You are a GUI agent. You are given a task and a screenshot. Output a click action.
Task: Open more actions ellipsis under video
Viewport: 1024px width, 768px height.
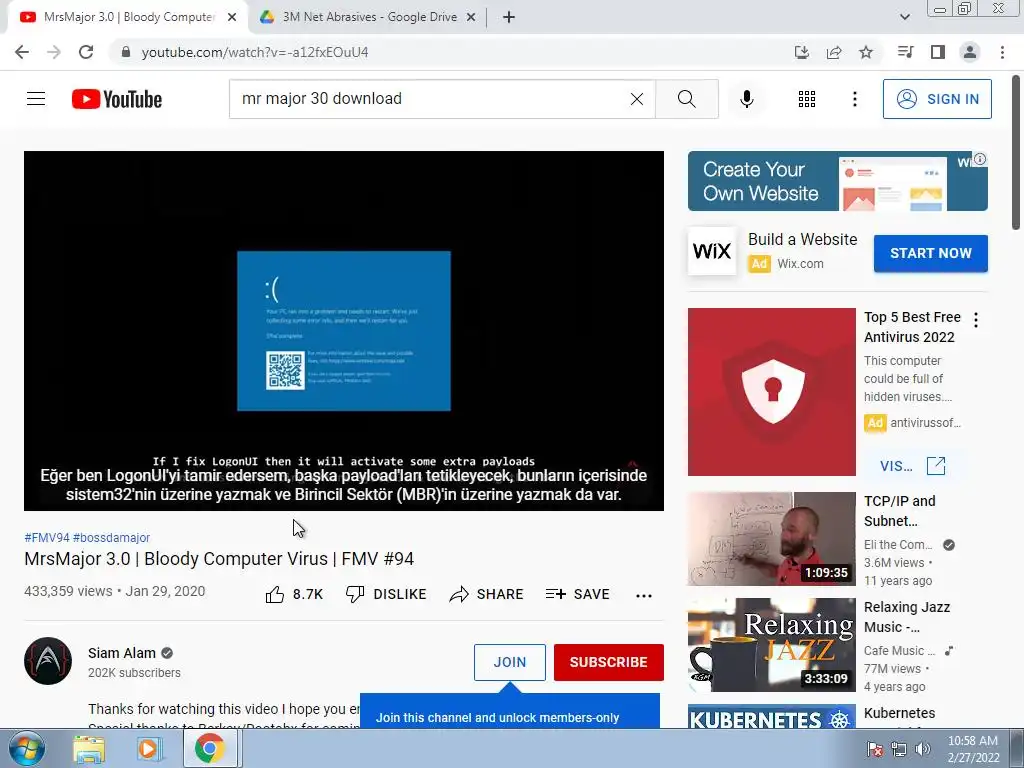644,595
